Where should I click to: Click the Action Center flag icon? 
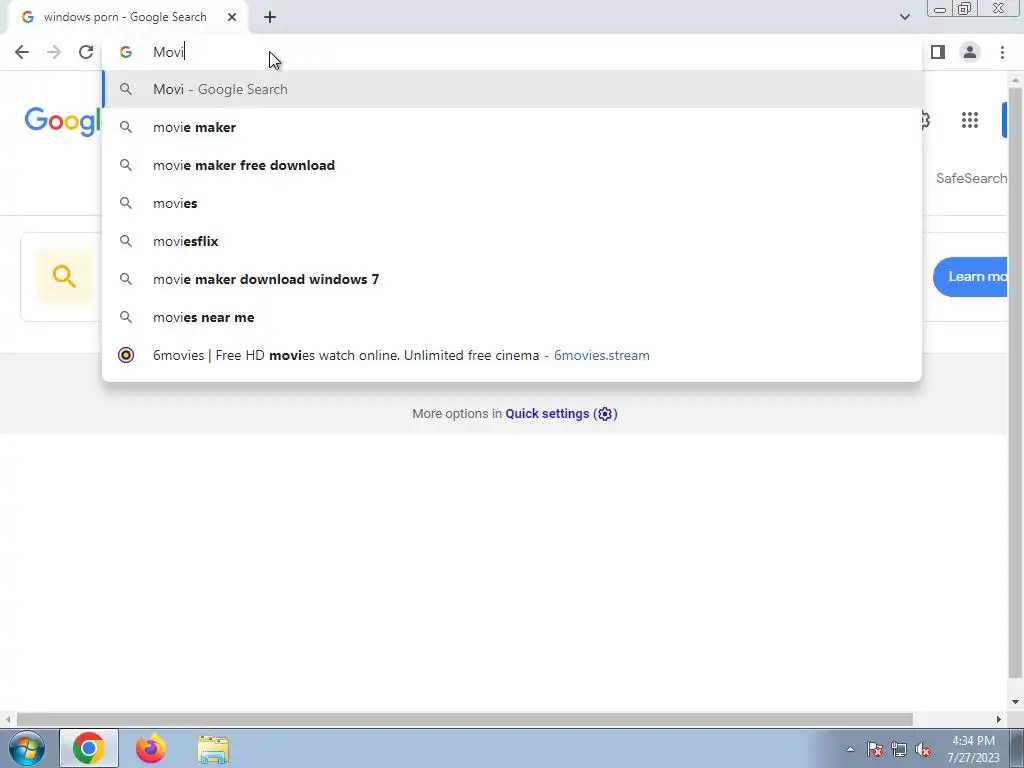tap(875, 749)
